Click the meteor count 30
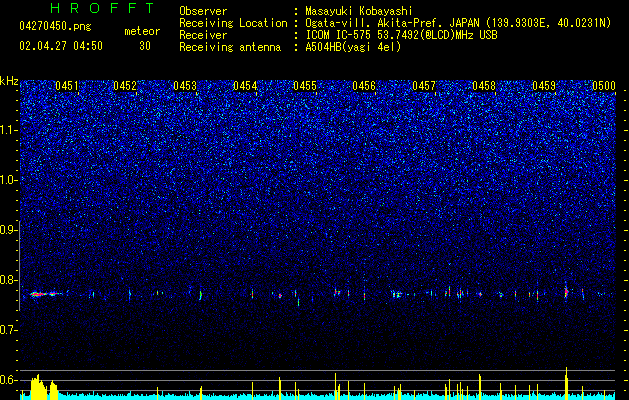The width and height of the screenshot is (629, 400). tap(145, 46)
